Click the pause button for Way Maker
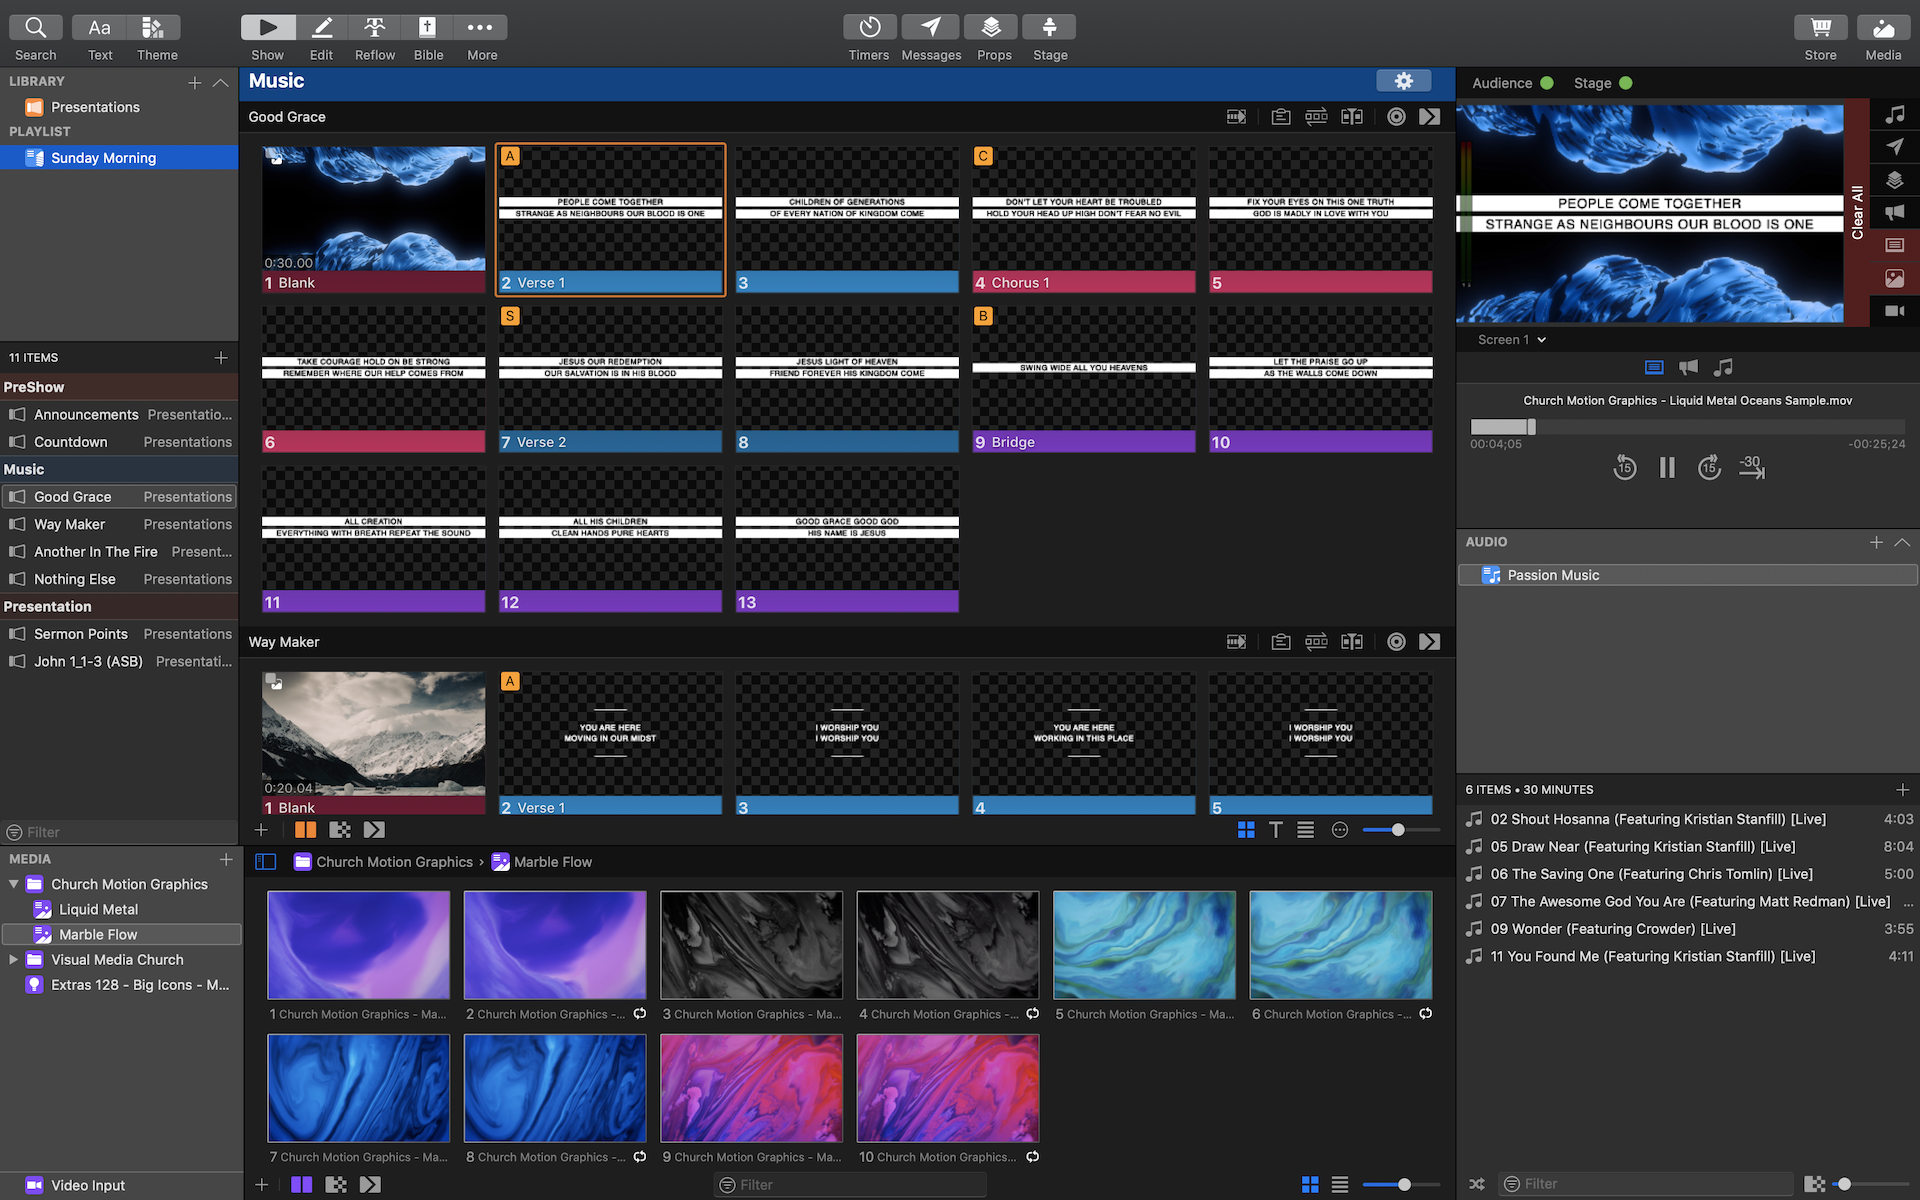1920x1200 pixels. point(303,829)
